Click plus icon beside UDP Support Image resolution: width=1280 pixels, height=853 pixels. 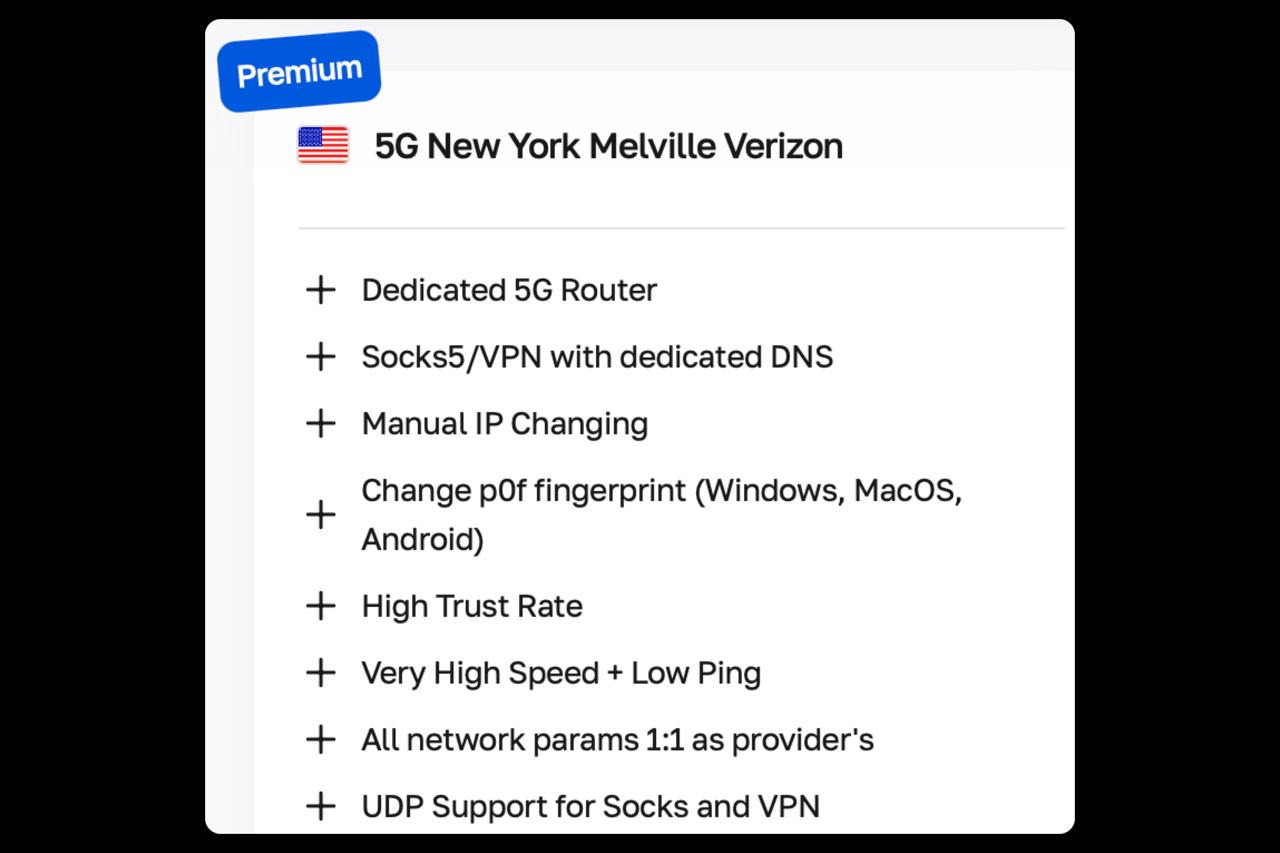(320, 806)
